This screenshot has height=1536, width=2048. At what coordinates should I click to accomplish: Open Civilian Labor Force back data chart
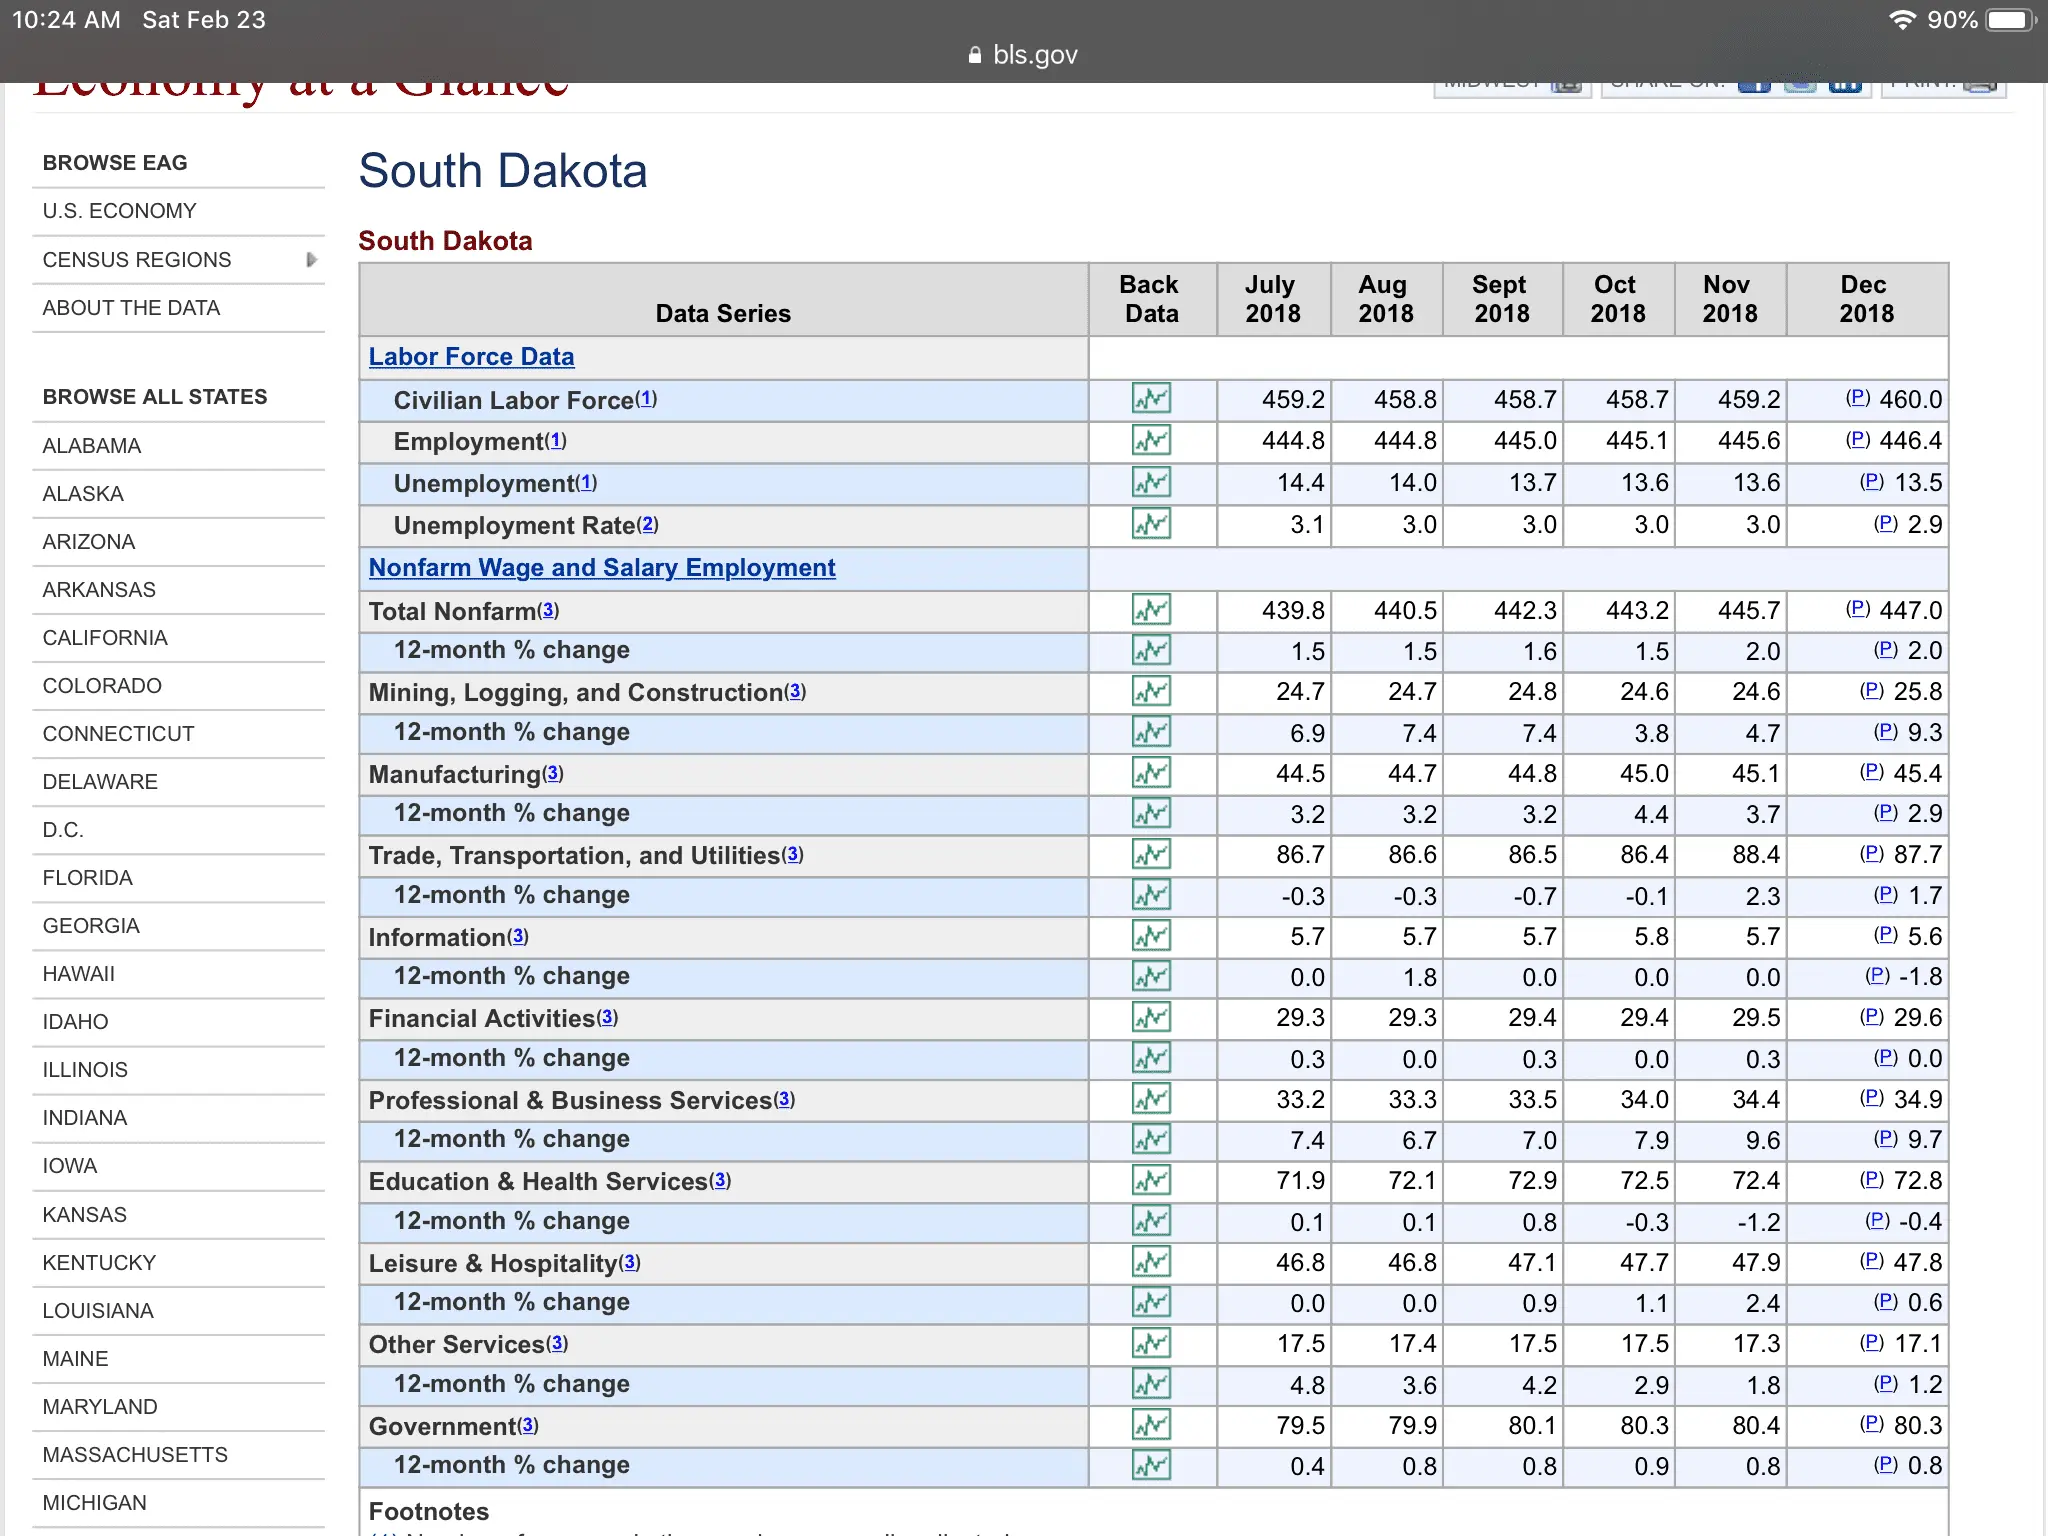click(x=1151, y=399)
